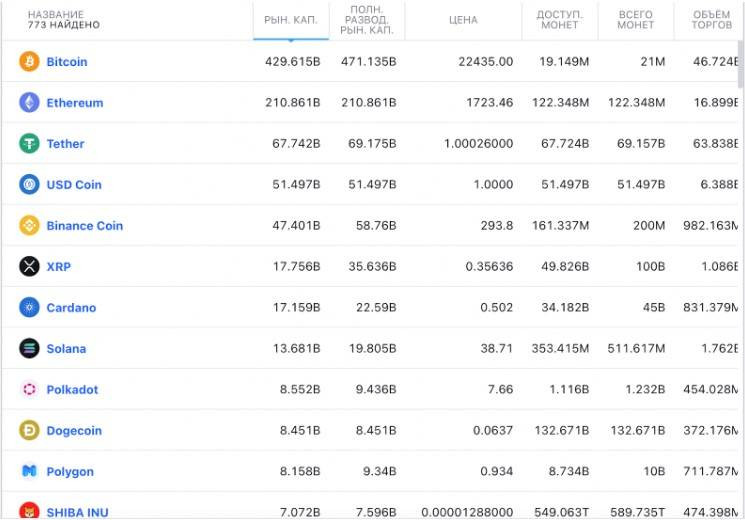This screenshot has height=520, width=745.
Task: Select Bitcoin diluted market cap 471.135B
Action: pos(369,62)
